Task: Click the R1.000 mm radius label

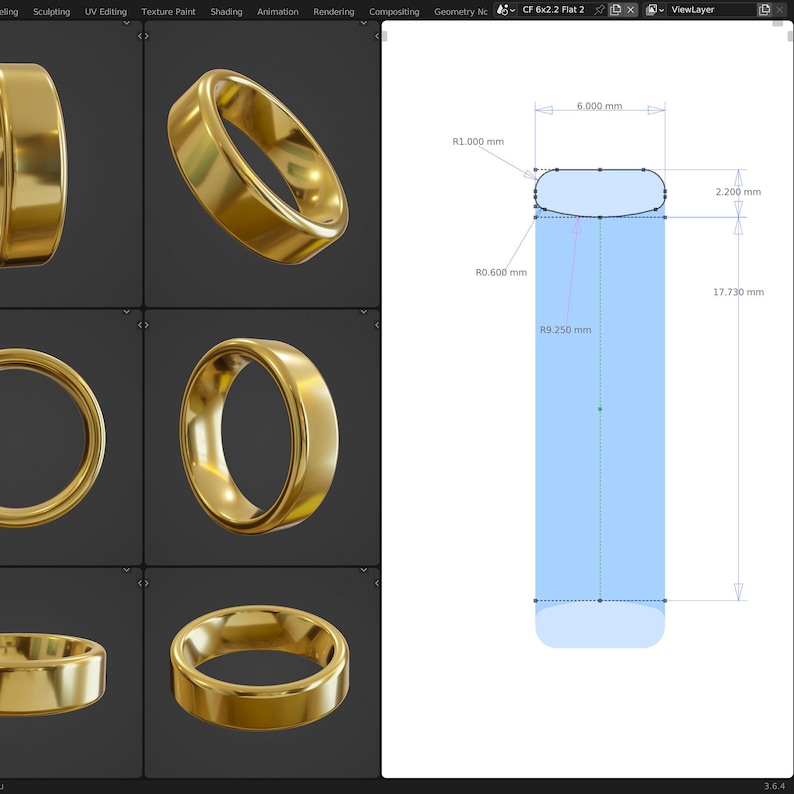Action: [x=478, y=142]
